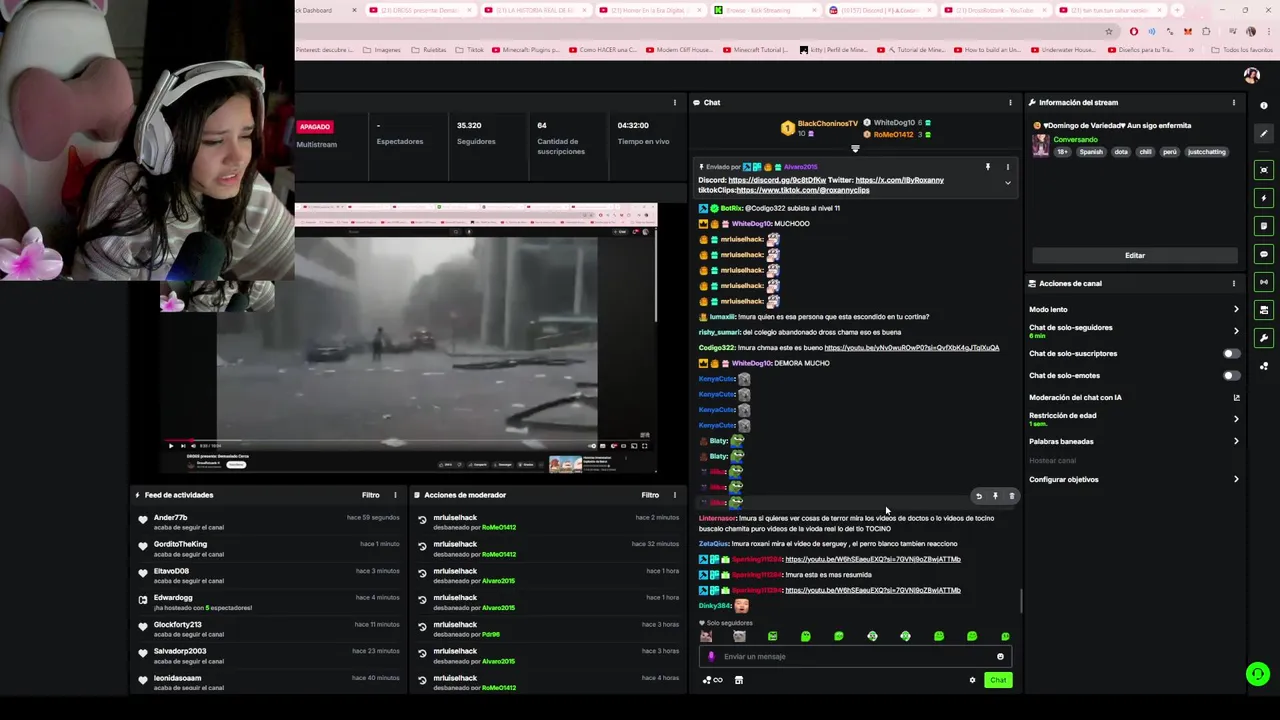
Task: Expand Palabras baneadas settings
Action: coord(1236,441)
